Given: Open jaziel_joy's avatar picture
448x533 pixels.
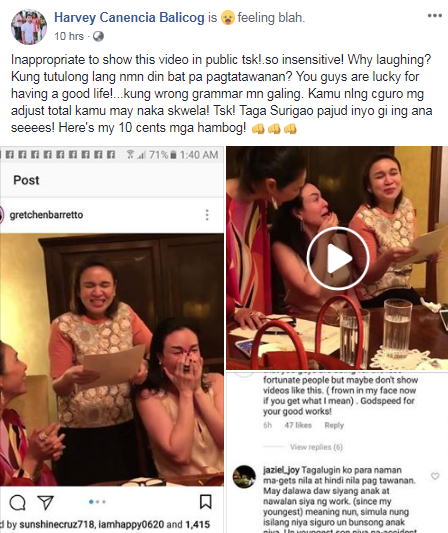Looking at the screenshot, I should [x=244, y=477].
